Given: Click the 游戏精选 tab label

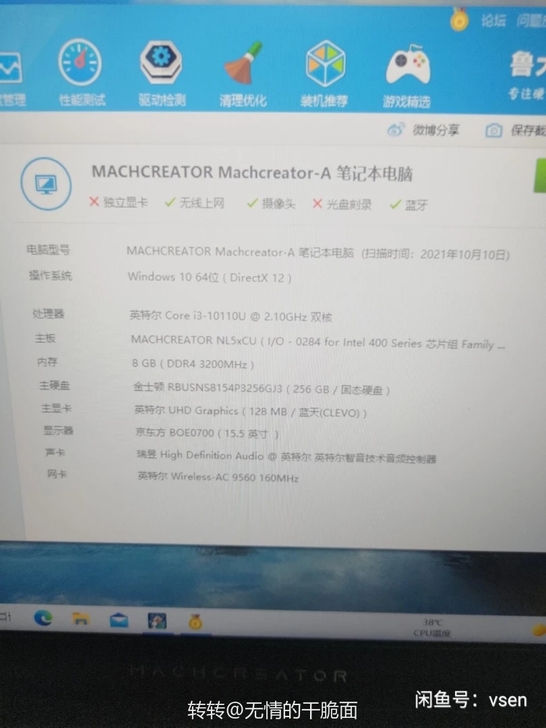Looking at the screenshot, I should (x=407, y=102).
